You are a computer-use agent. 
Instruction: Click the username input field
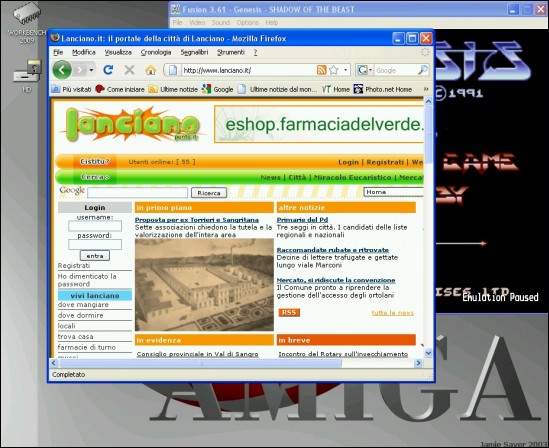[x=95, y=226]
